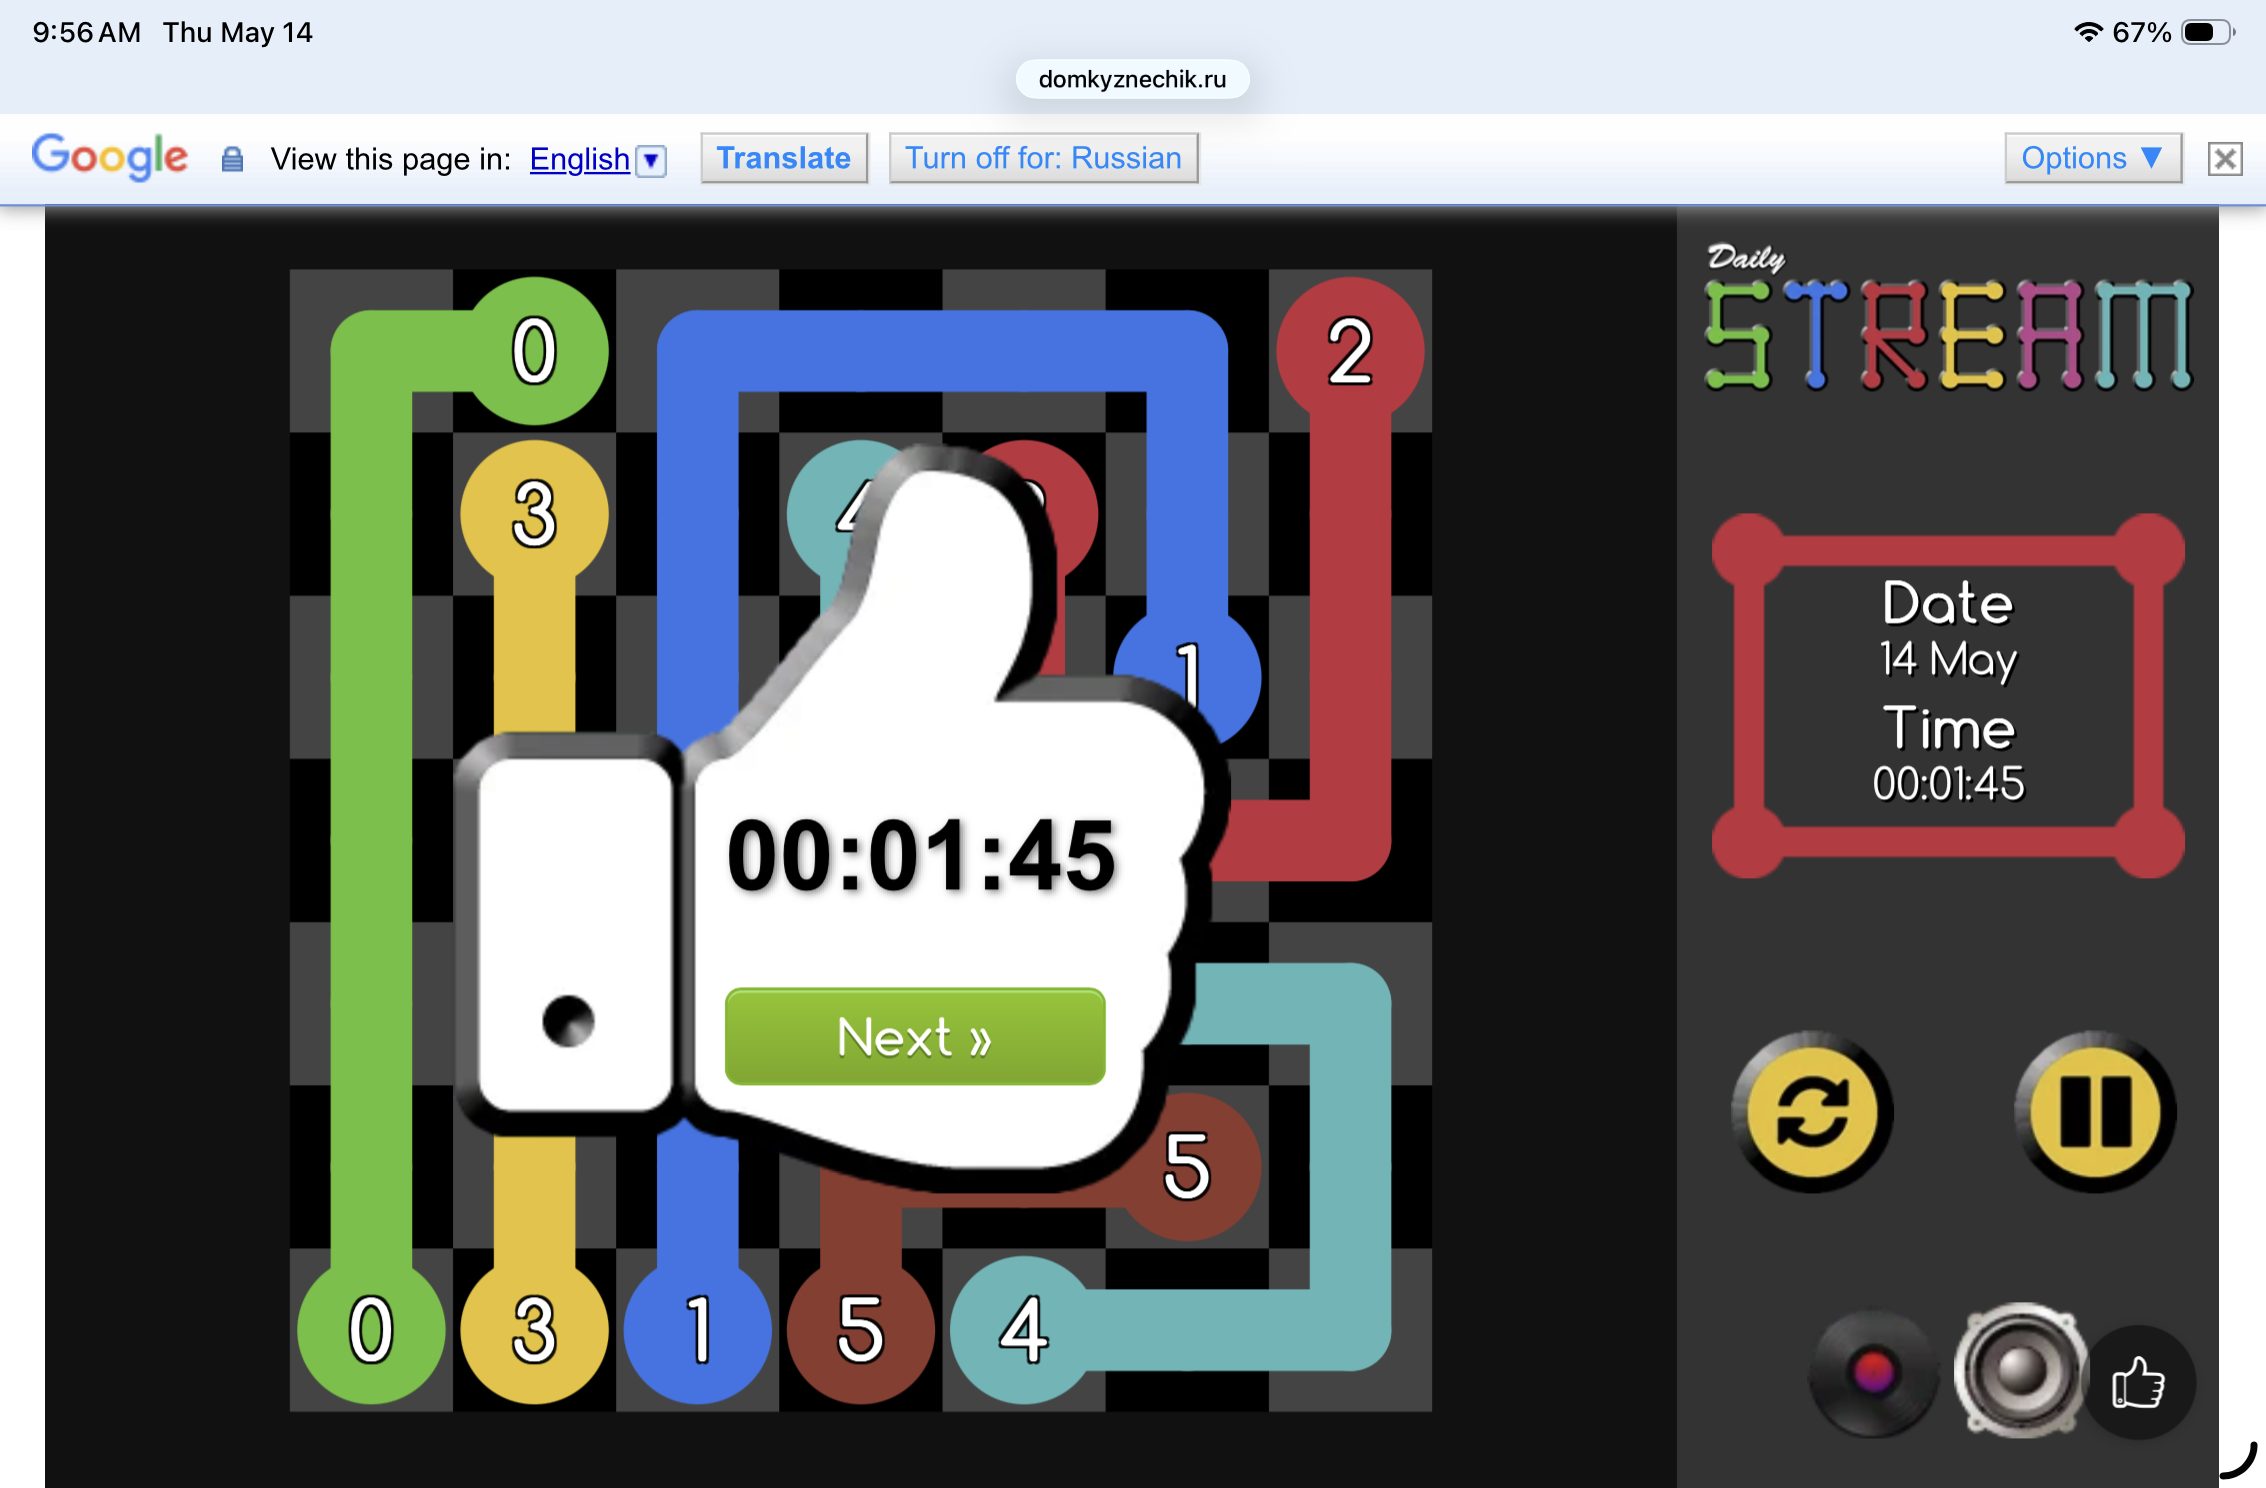The image size is (2266, 1488).
Task: Select the yellow 3 node in bottom row
Action: [534, 1330]
